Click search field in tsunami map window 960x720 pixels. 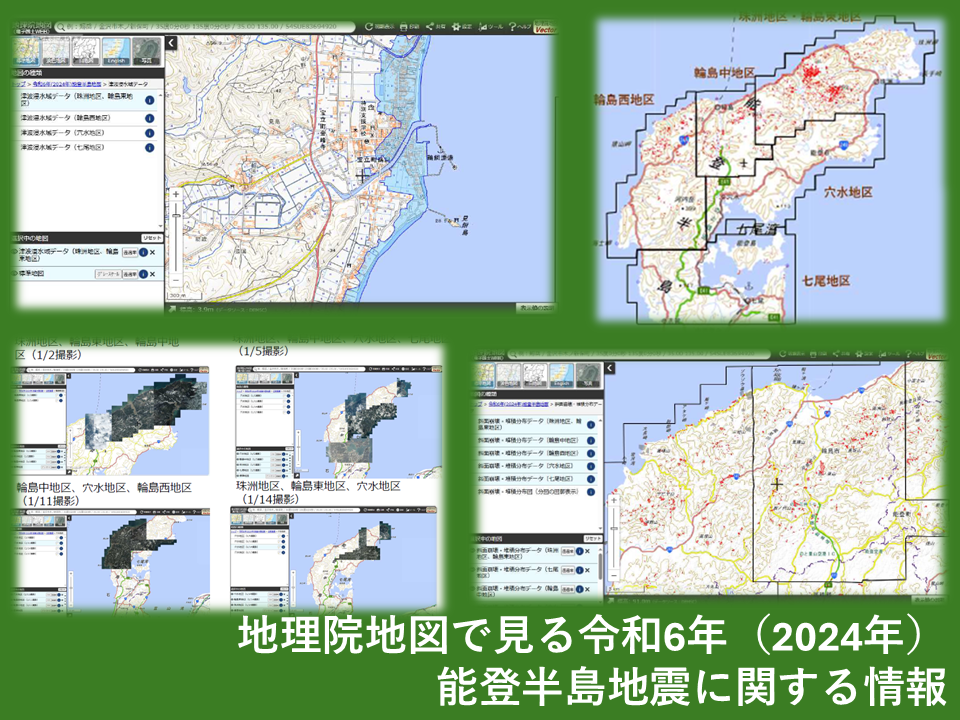click(x=205, y=27)
